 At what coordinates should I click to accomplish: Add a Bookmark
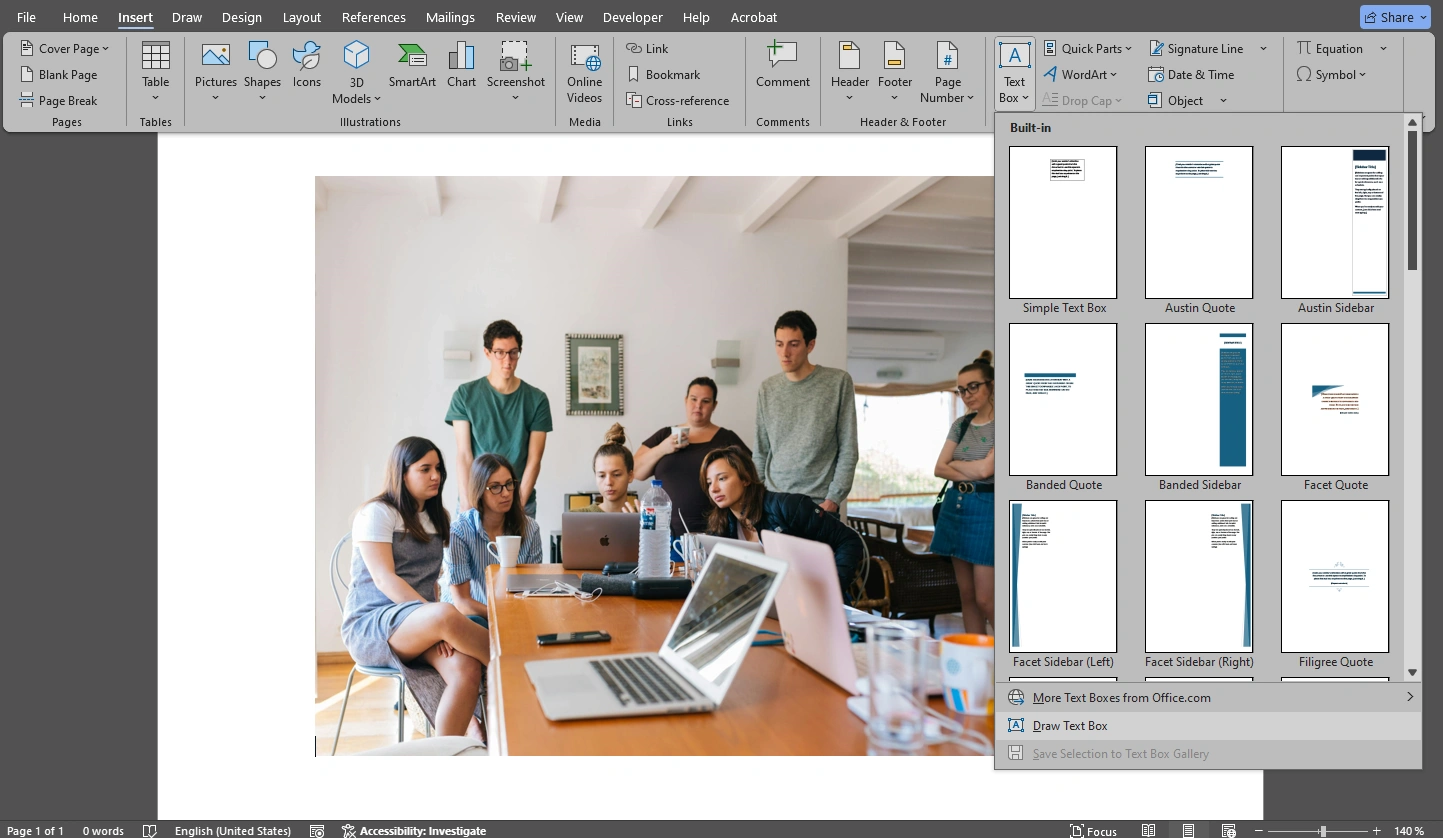tap(664, 74)
